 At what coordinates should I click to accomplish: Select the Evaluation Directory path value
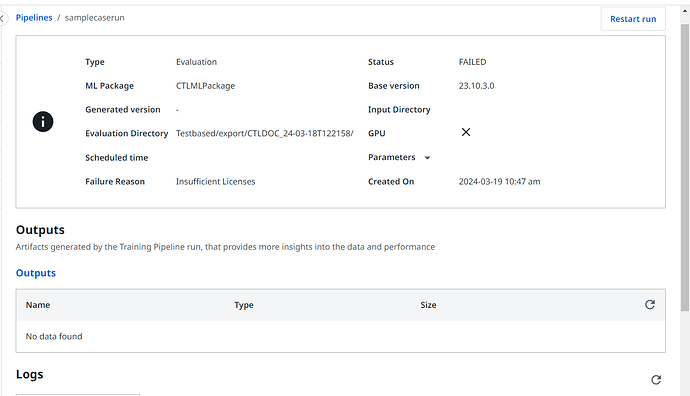(264, 133)
